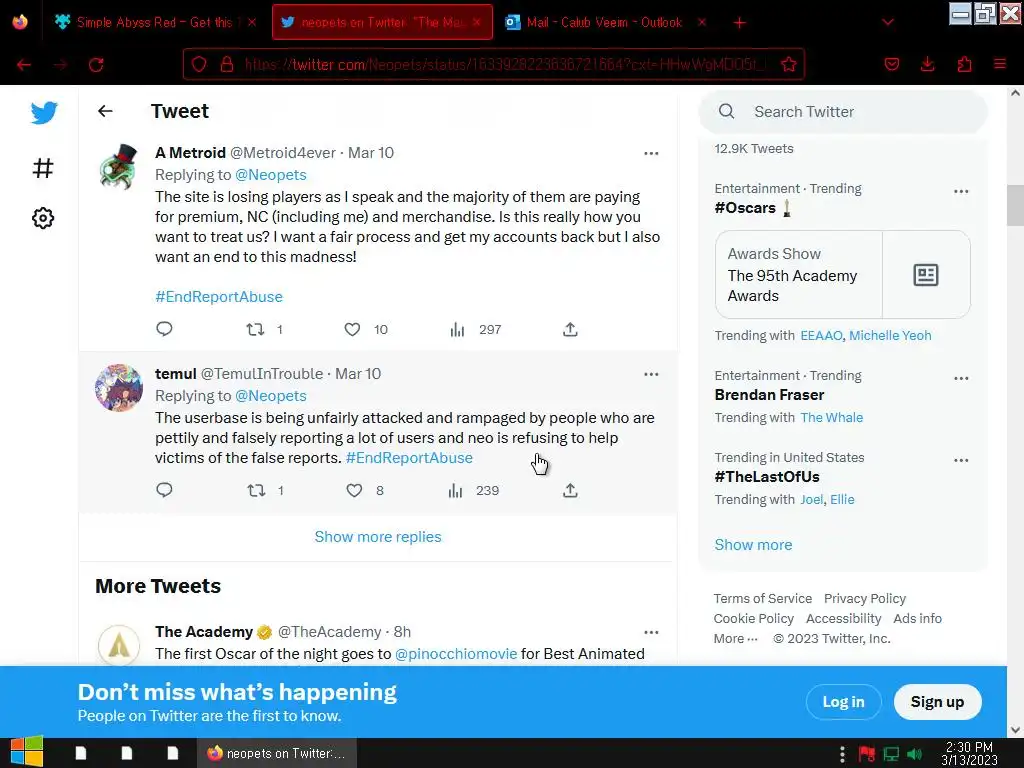Like A Metroid's tweet
This screenshot has height=768, width=1024.
(352, 329)
